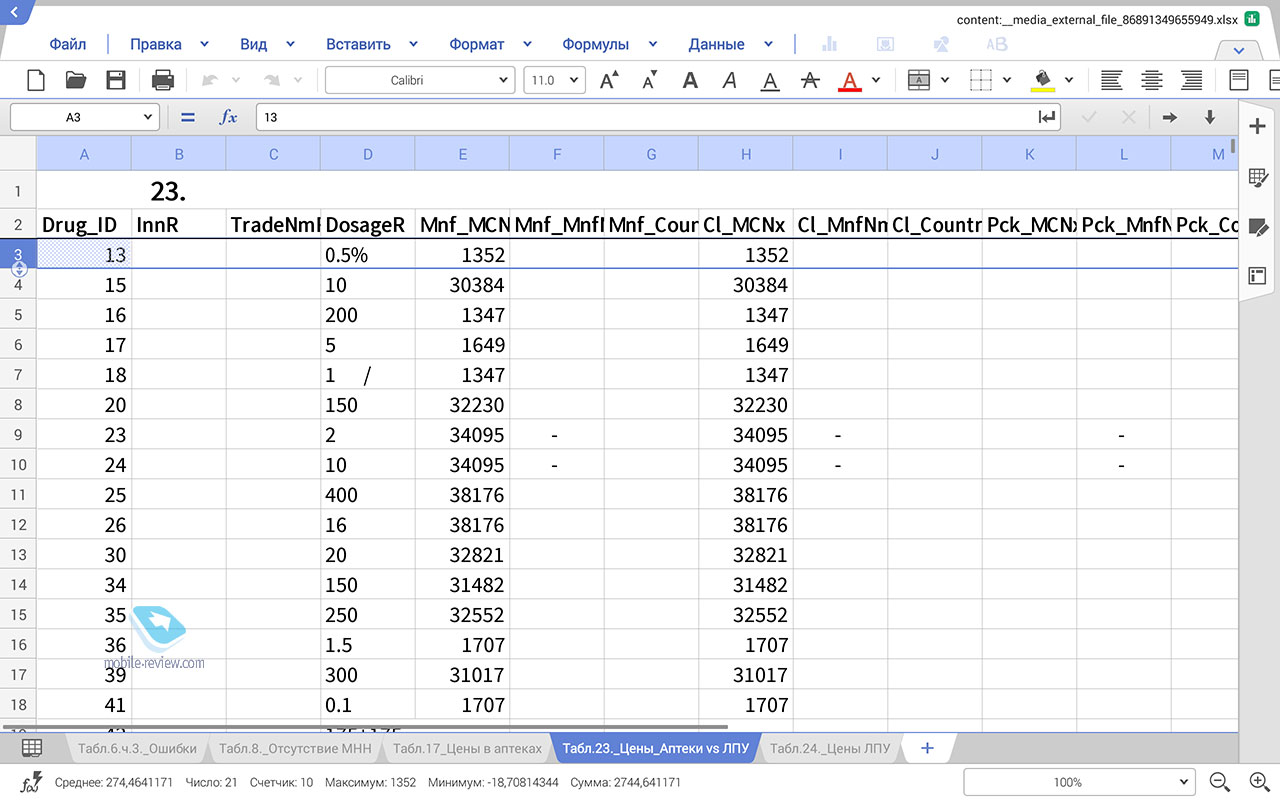Click the Drug_ID header cell
This screenshot has width=1280, height=800.
84,225
